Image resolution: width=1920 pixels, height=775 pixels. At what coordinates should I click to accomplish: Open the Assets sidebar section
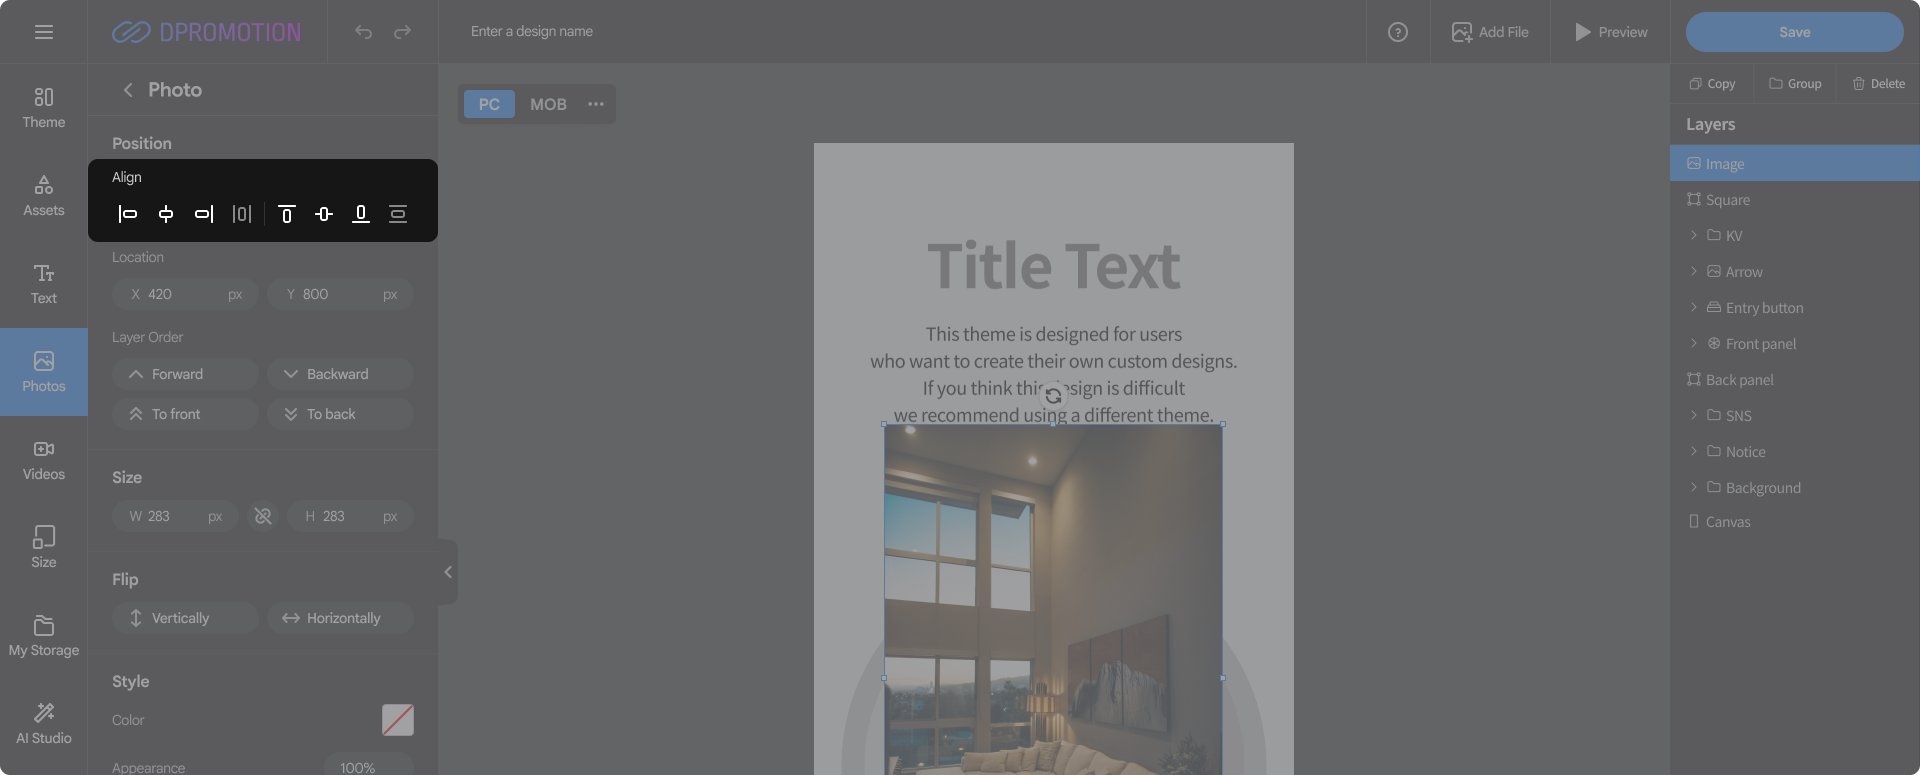tap(44, 196)
